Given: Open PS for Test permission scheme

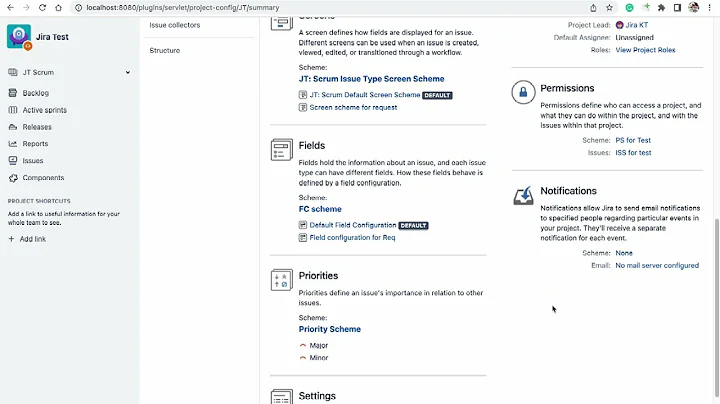Looking at the screenshot, I should point(633,140).
